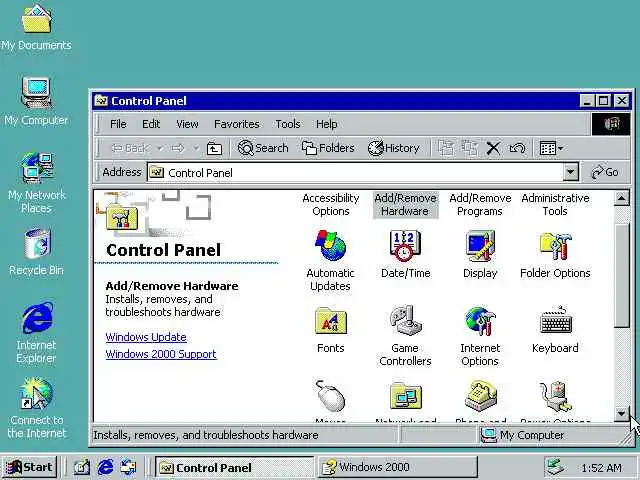Open the Favorites menu
The width and height of the screenshot is (640, 480).
click(x=237, y=124)
